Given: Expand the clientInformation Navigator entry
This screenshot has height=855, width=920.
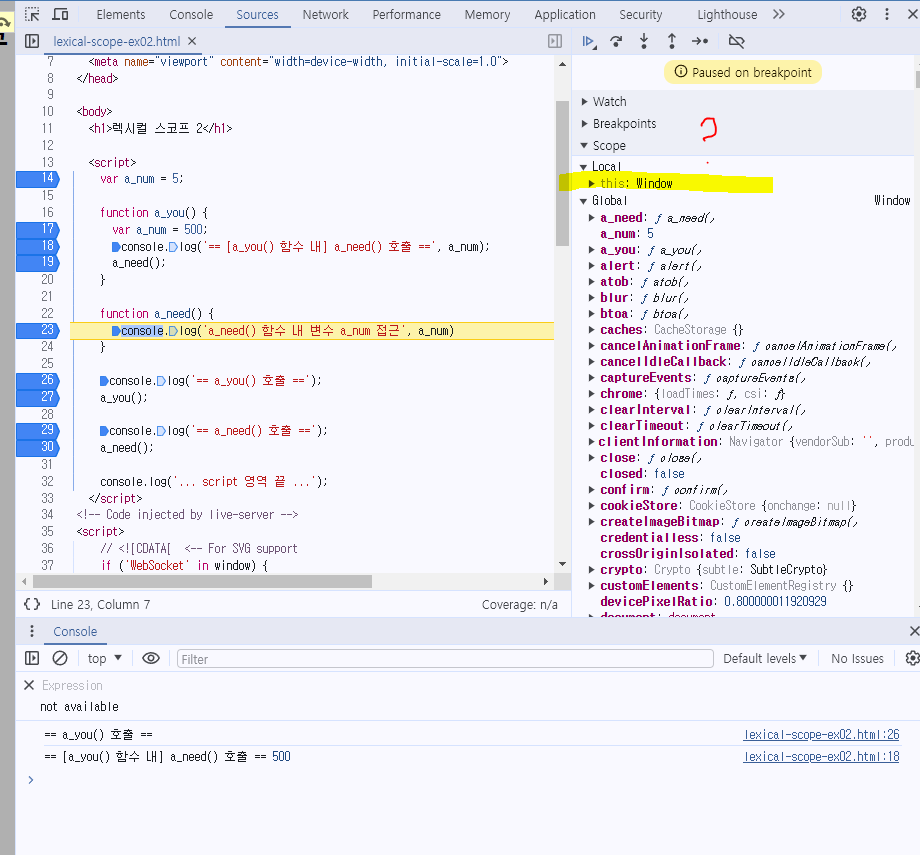Looking at the screenshot, I should coord(592,441).
